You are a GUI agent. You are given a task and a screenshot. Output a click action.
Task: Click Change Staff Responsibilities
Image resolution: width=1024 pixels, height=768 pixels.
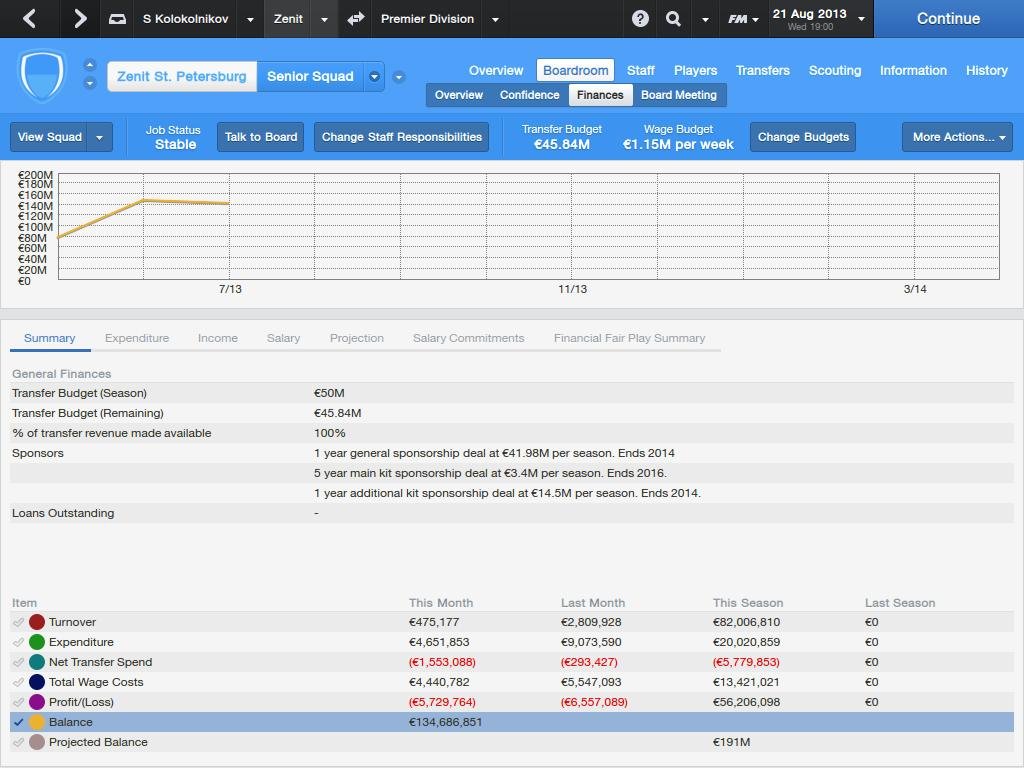pos(402,137)
